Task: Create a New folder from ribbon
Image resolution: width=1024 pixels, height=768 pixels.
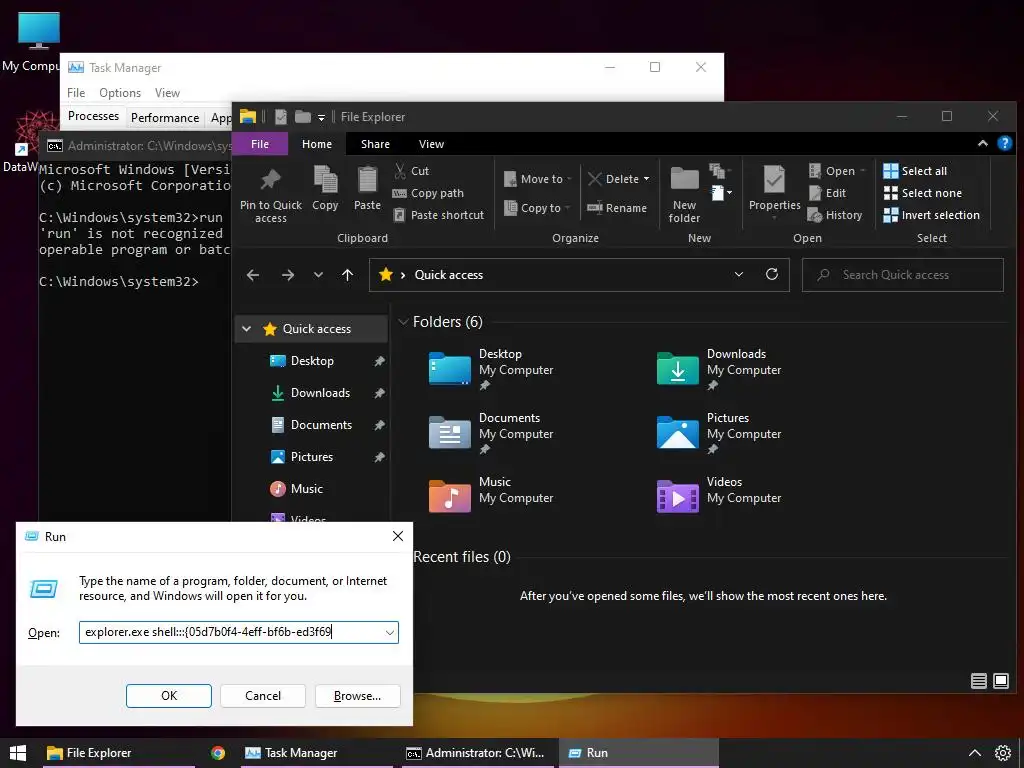Action: pos(684,195)
